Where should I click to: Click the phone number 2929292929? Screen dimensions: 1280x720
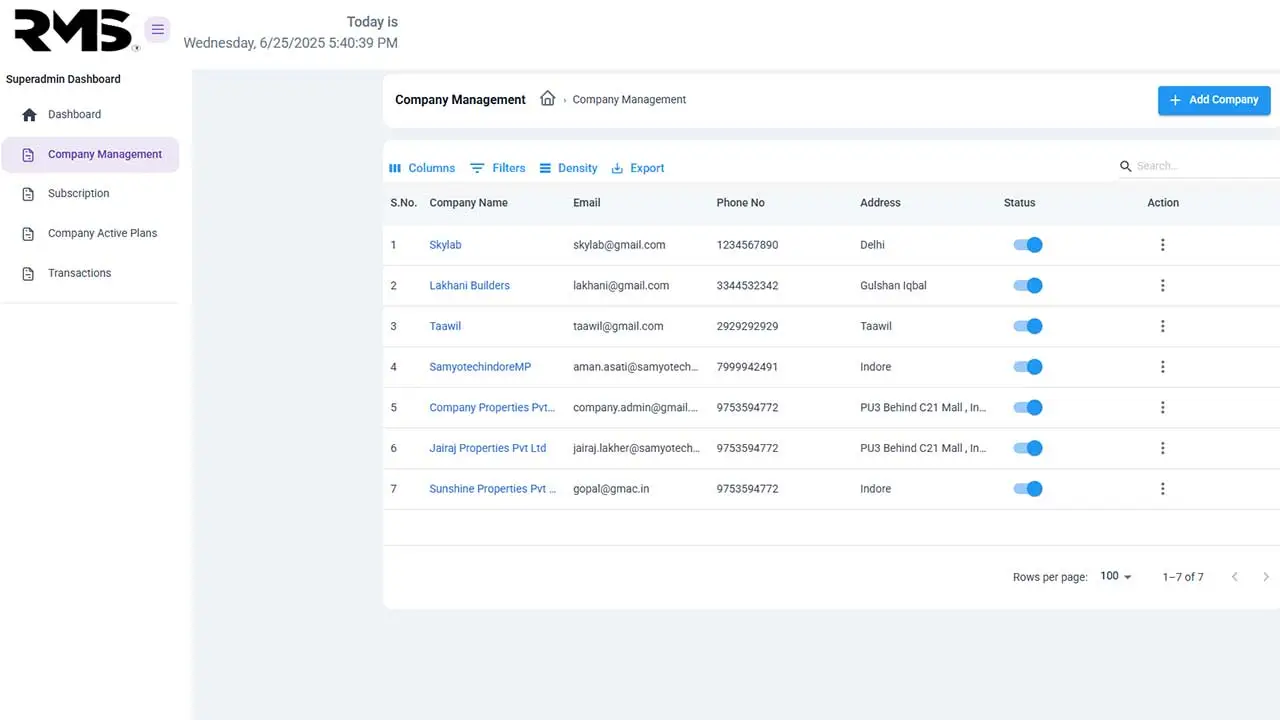747,326
